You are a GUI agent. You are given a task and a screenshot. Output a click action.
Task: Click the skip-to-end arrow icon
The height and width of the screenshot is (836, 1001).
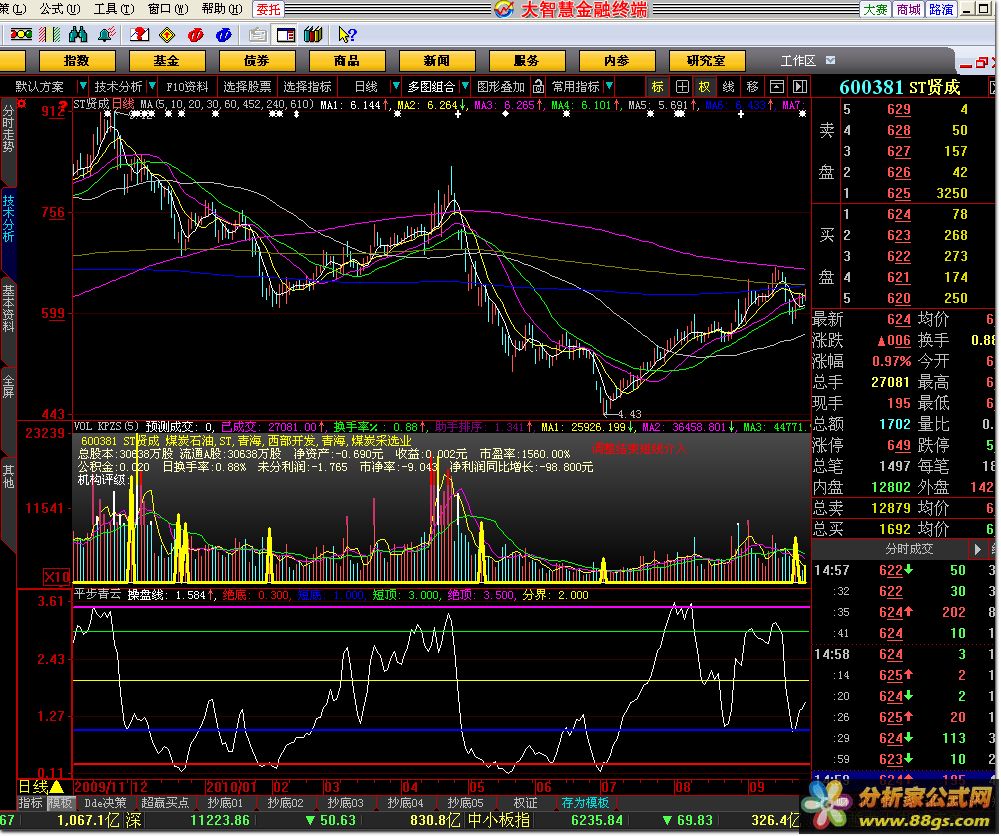[800, 86]
